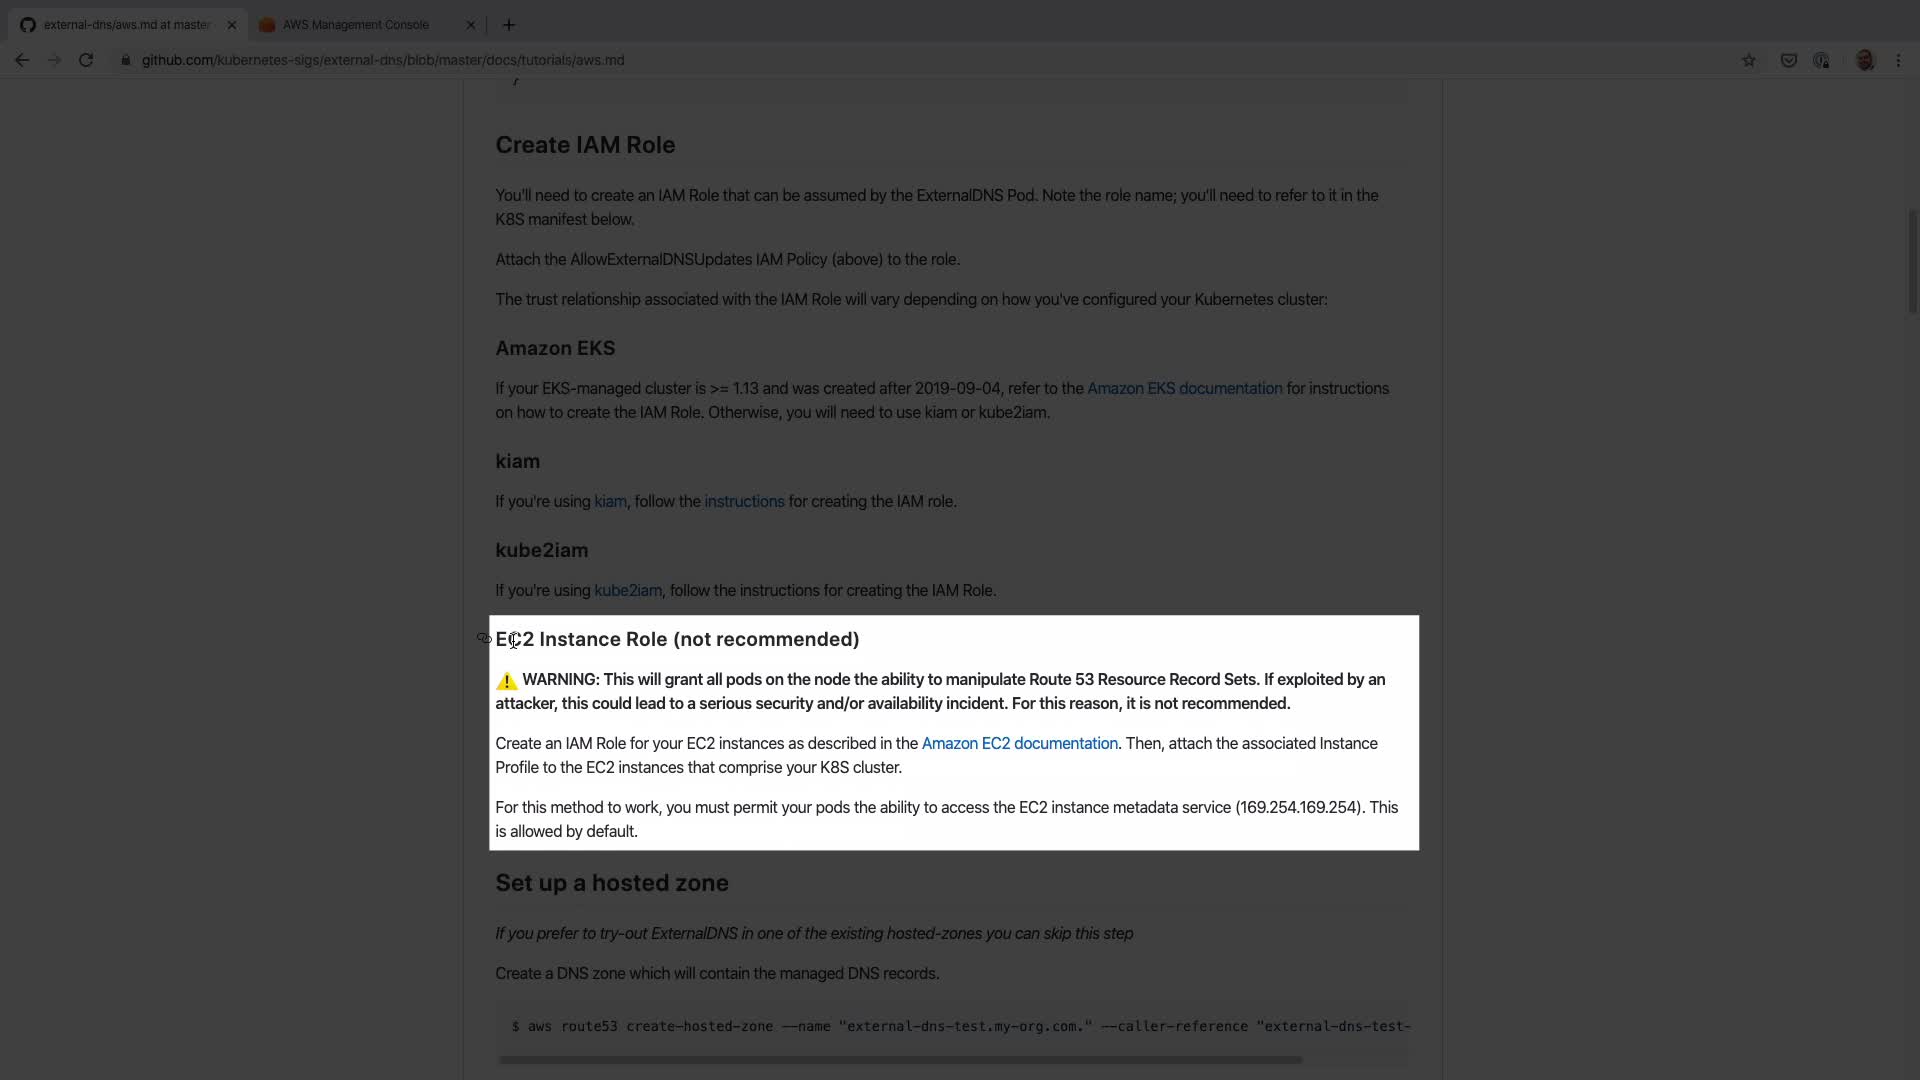The height and width of the screenshot is (1080, 1920).
Task: Select the external-dns/aws.md GitHub tab
Action: point(125,25)
